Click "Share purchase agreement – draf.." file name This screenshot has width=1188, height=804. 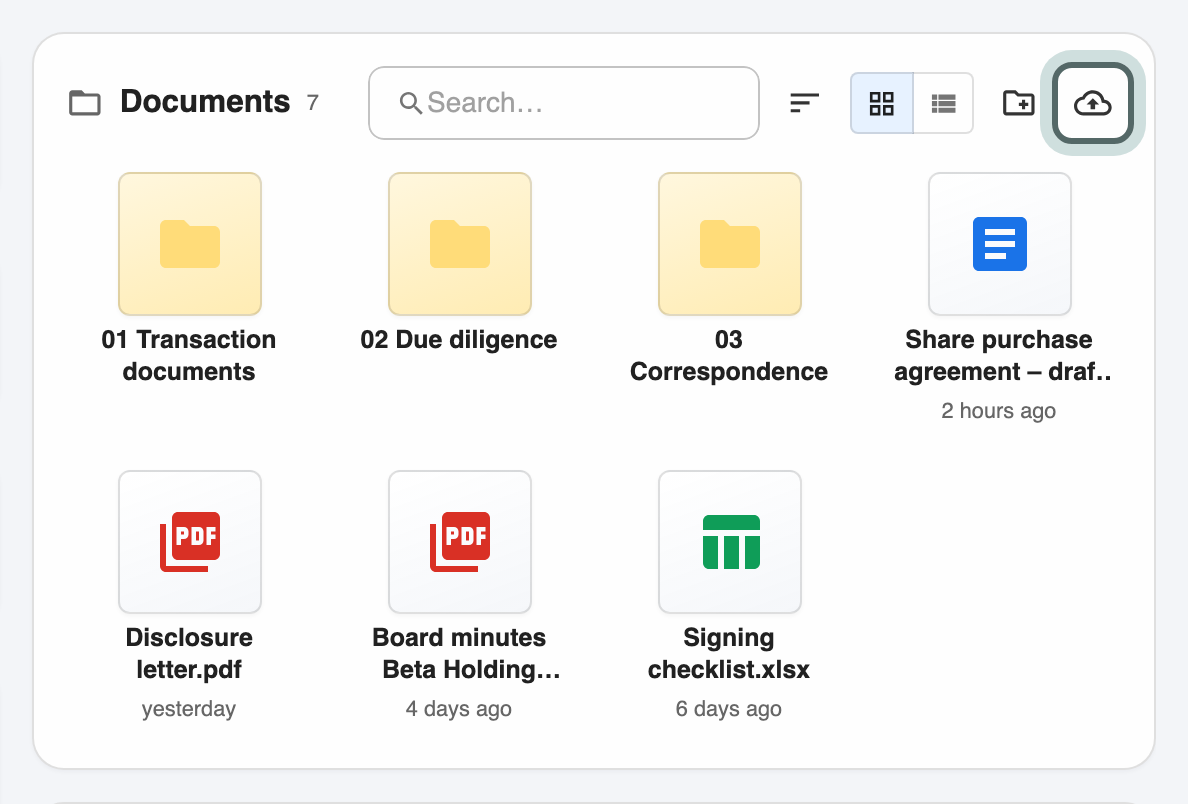pyautogui.click(x=1002, y=355)
